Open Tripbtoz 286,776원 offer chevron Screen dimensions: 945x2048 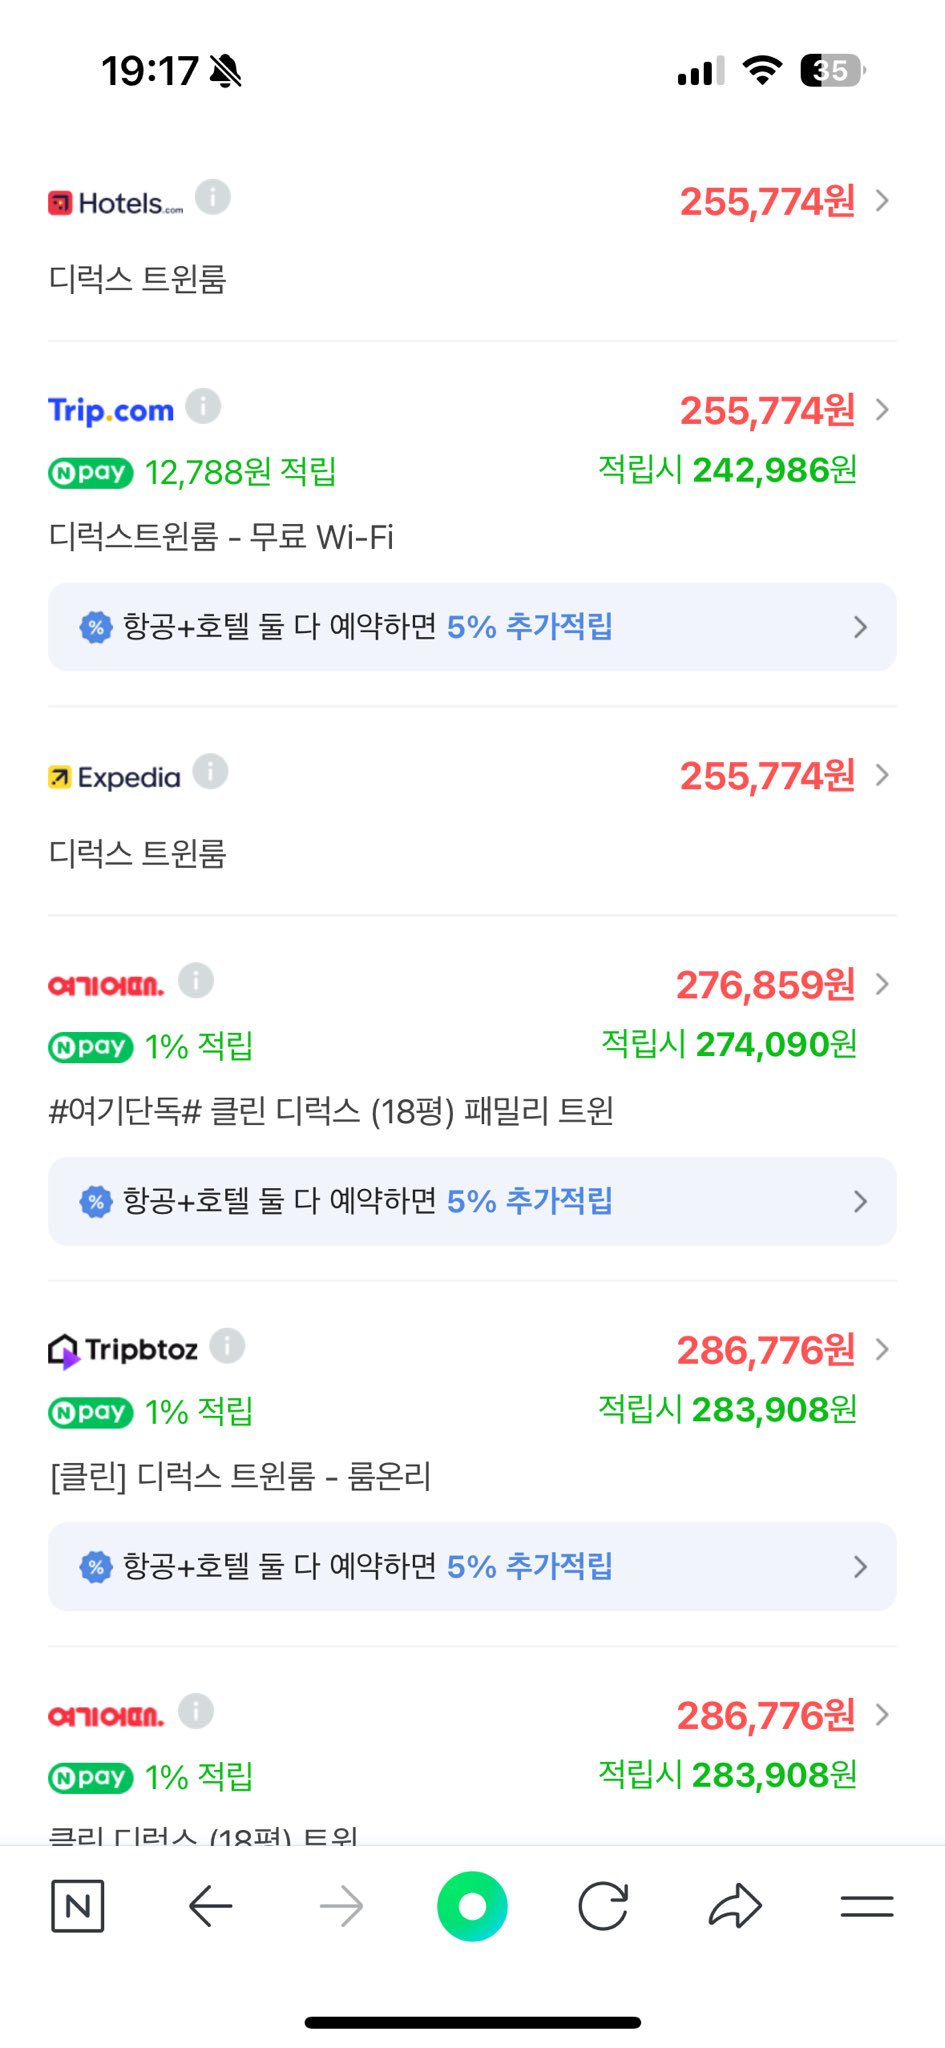882,1349
